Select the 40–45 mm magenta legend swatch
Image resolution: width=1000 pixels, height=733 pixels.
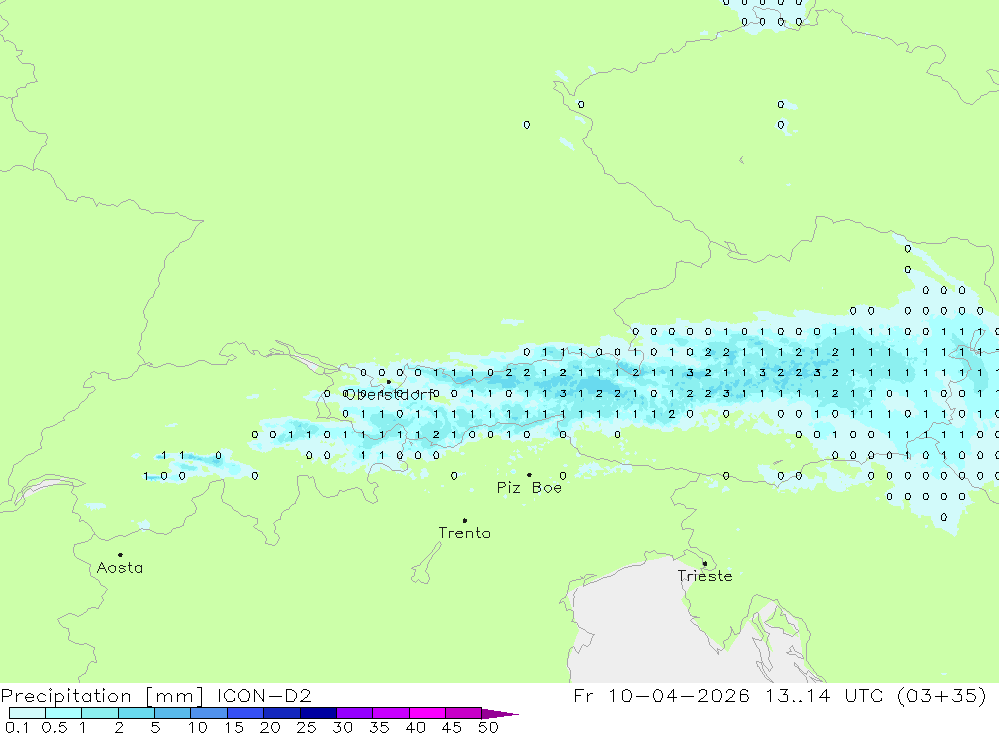pyautogui.click(x=427, y=713)
